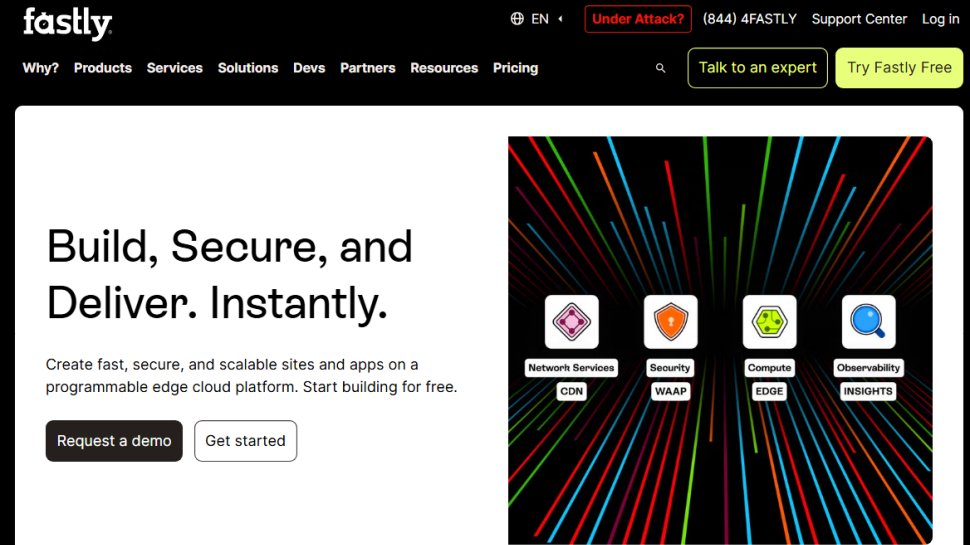Click Request a demo button

click(114, 441)
